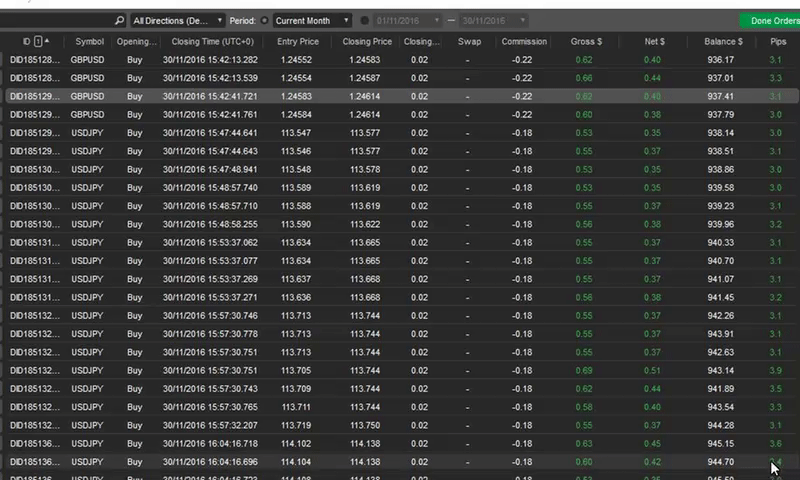Click the ID column header label

pyautogui.click(x=27, y=41)
